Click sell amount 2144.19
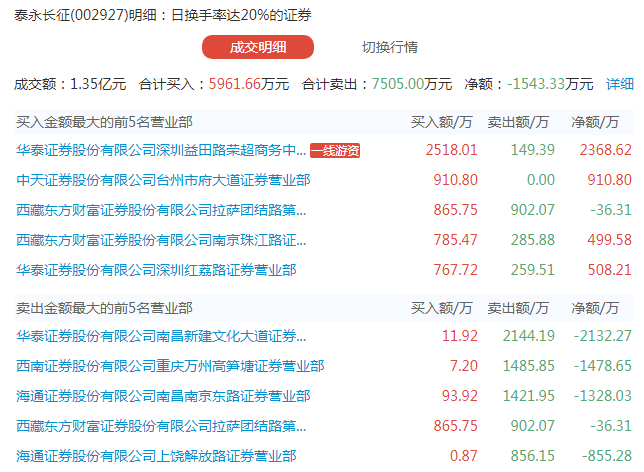Screen dimensions: 644x472 pyautogui.click(x=529, y=336)
